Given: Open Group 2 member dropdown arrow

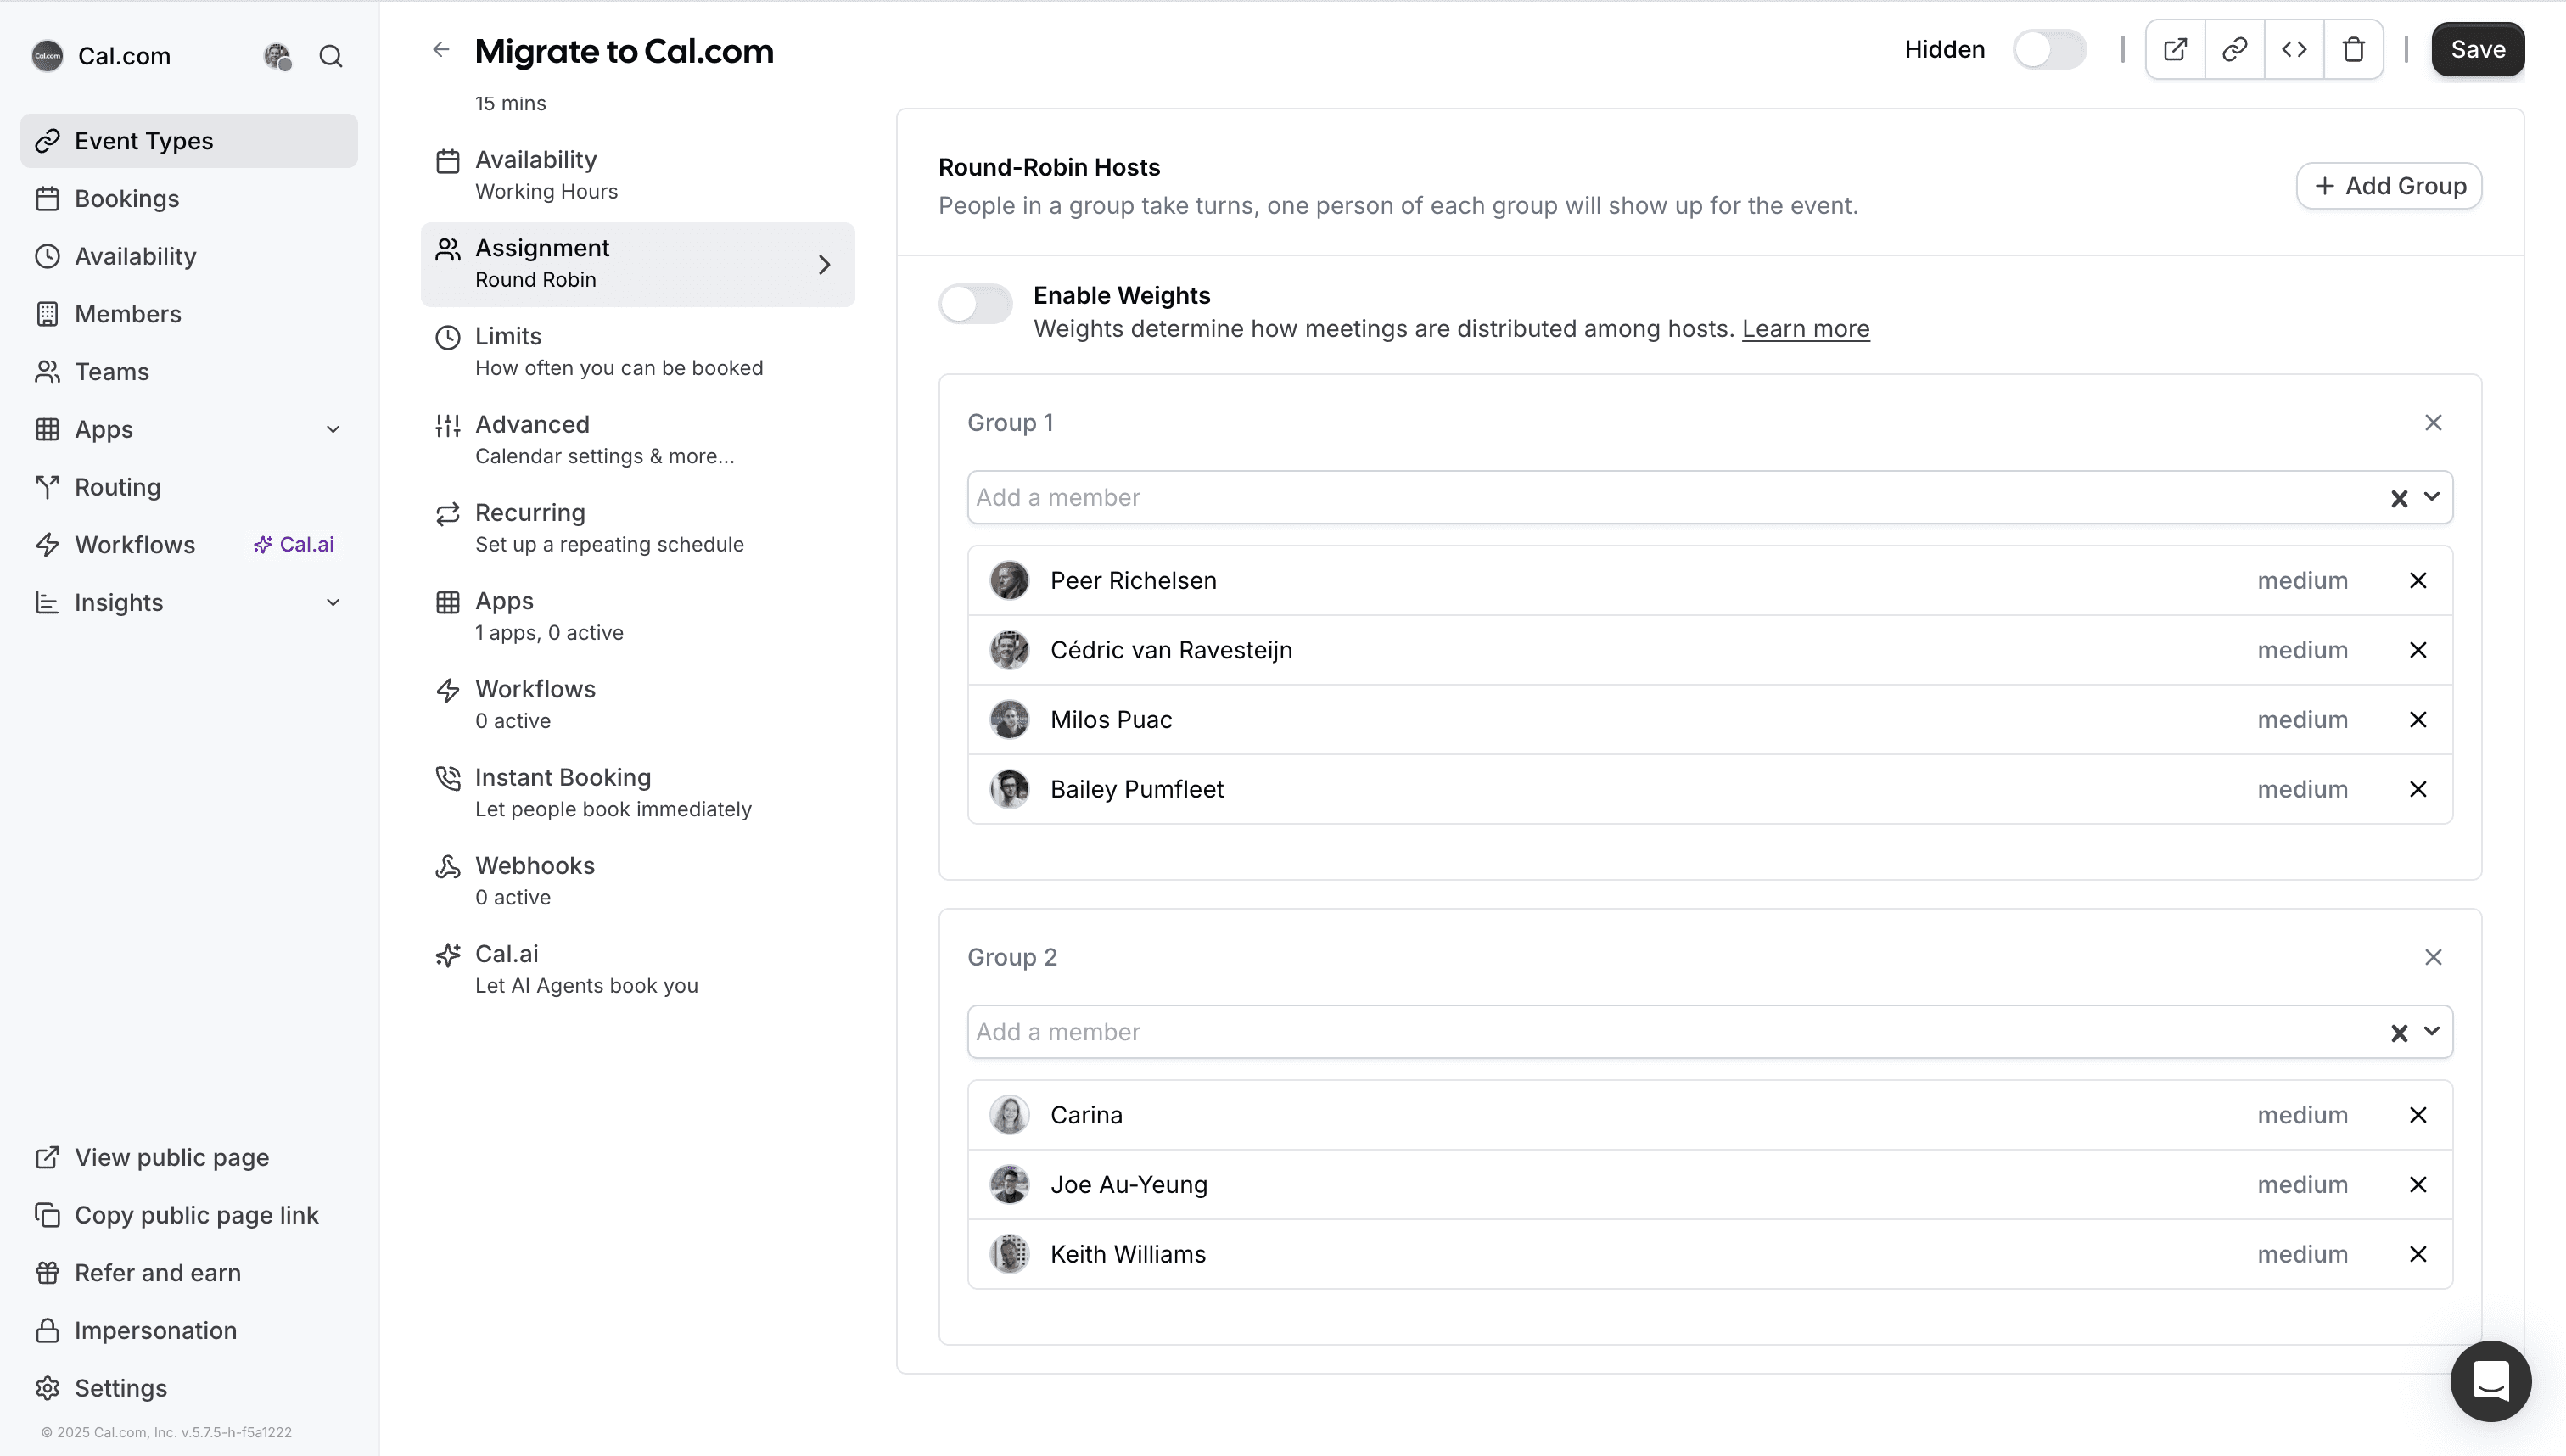Looking at the screenshot, I should coord(2432,1032).
